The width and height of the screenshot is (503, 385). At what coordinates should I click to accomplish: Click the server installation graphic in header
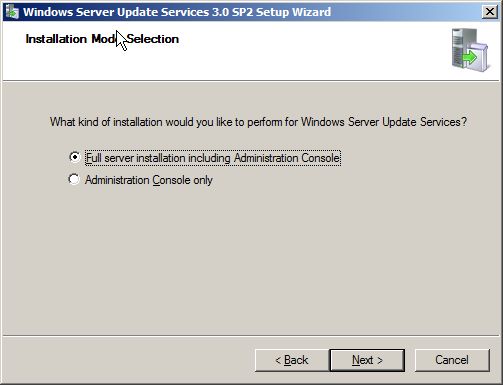[x=470, y=50]
